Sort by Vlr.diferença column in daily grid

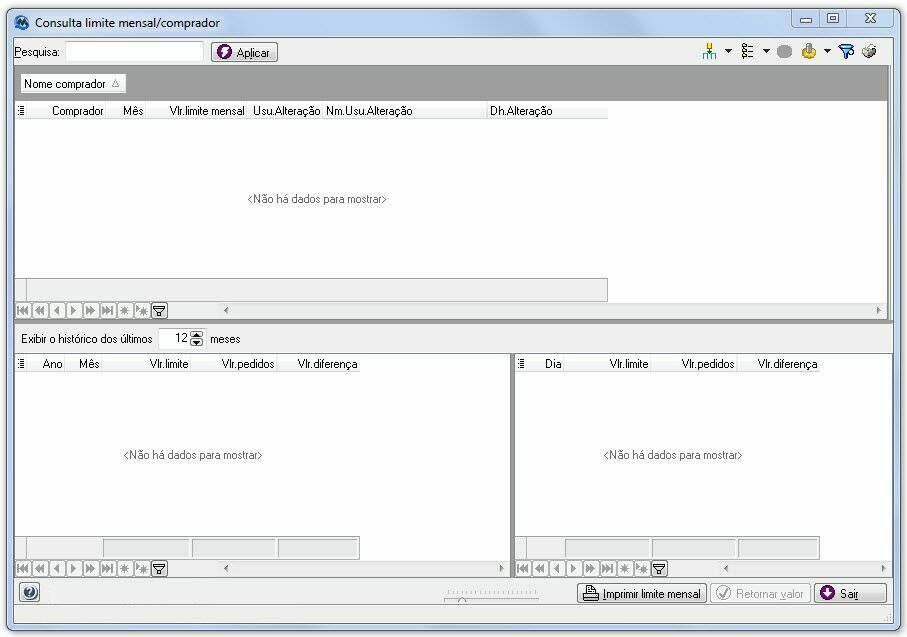coord(779,364)
